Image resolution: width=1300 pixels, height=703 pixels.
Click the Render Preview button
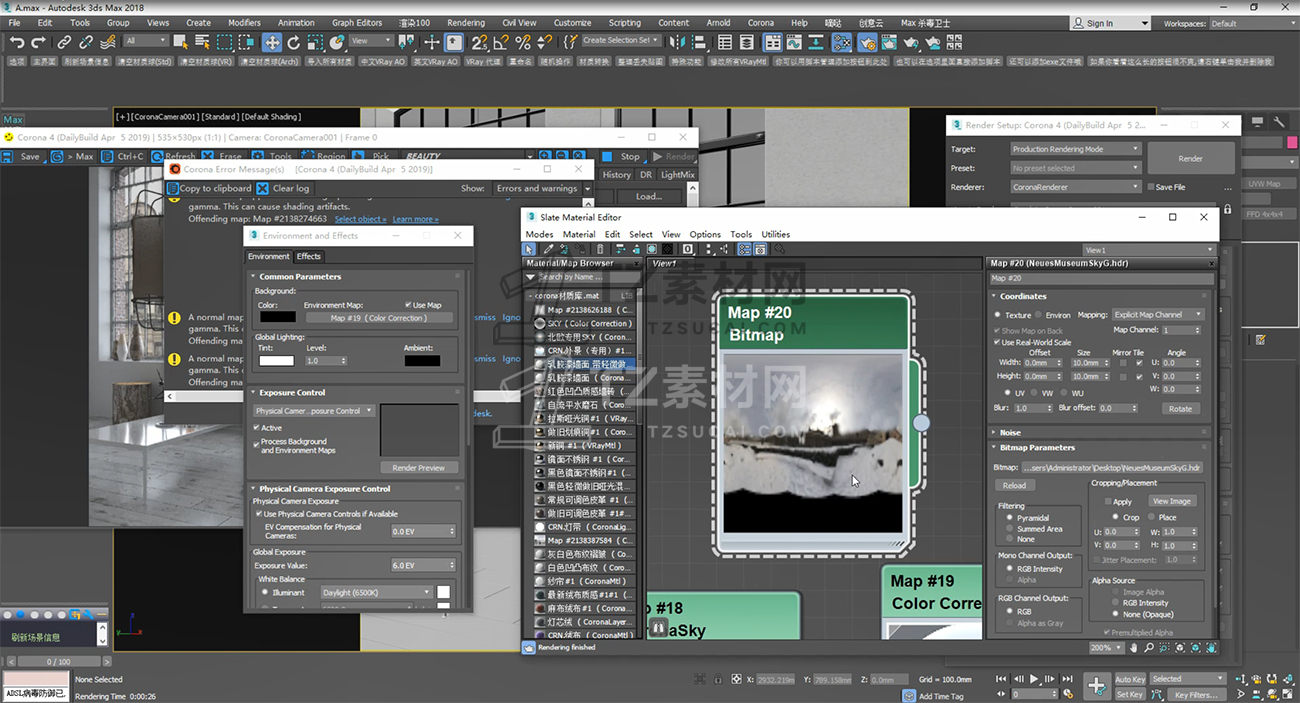point(418,468)
